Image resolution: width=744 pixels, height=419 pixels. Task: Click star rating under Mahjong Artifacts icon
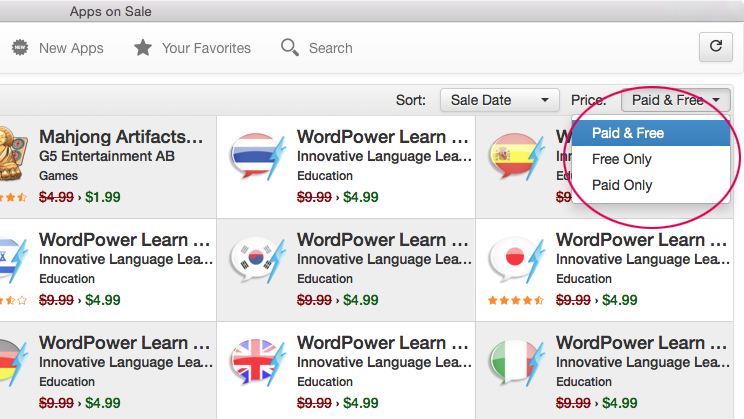point(13,197)
